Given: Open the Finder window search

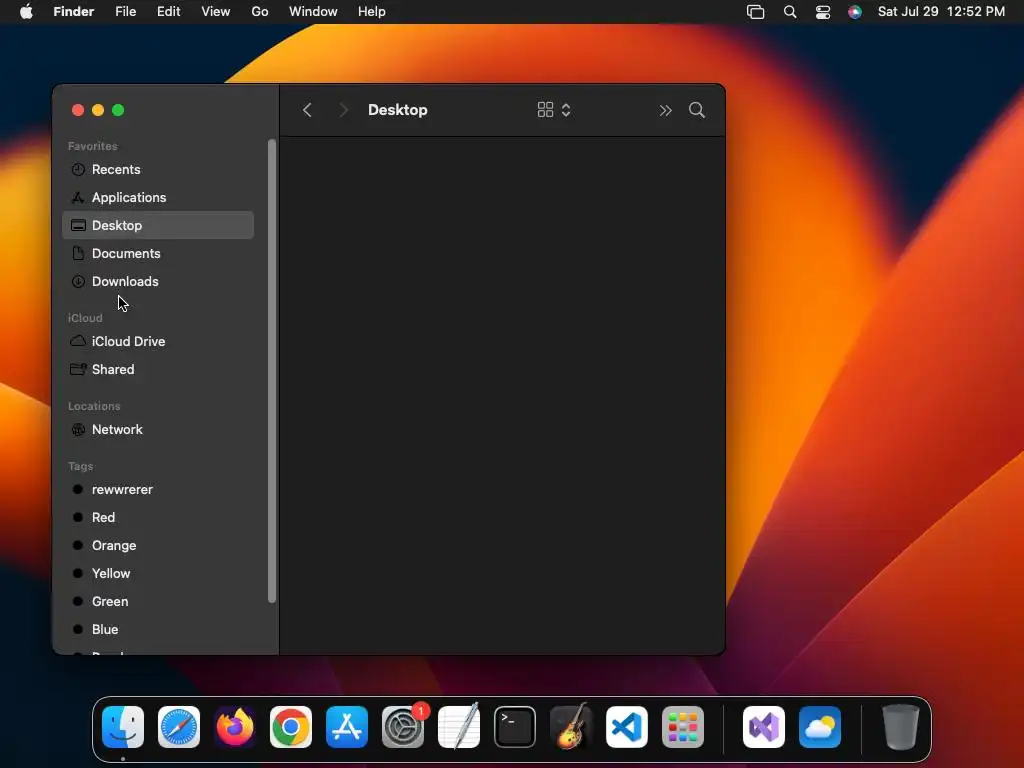Looking at the screenshot, I should coord(697,110).
